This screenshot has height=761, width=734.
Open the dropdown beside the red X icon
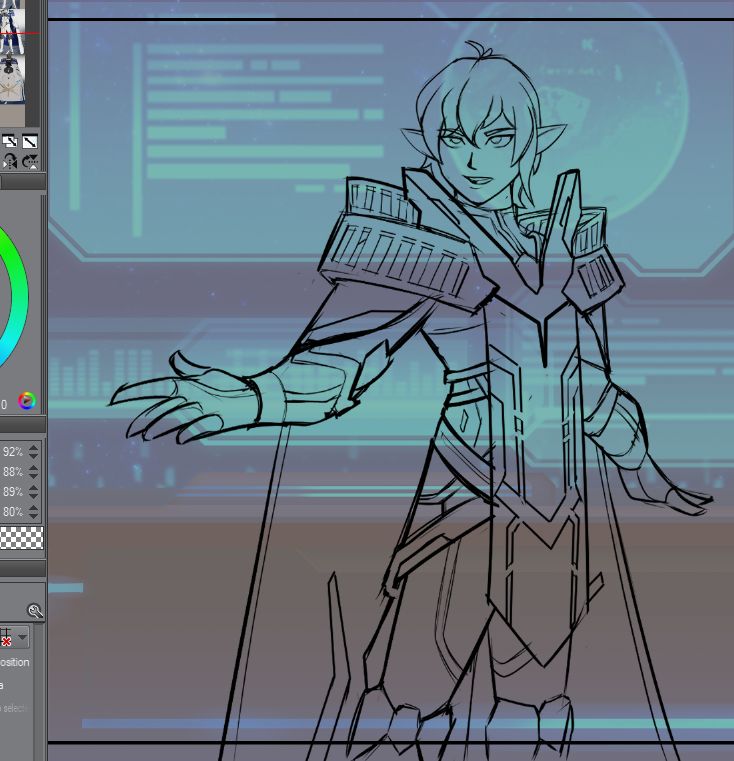click(x=22, y=637)
